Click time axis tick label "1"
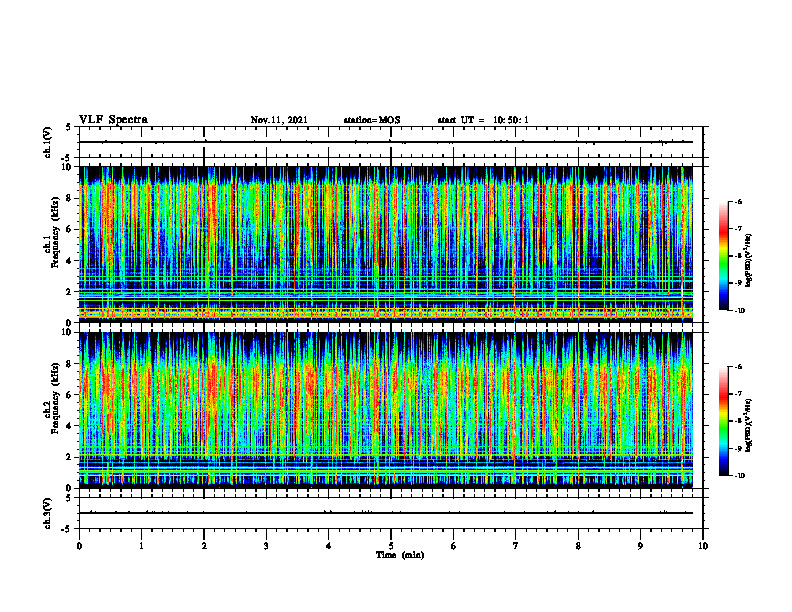This screenshot has width=792, height=612. (x=141, y=546)
